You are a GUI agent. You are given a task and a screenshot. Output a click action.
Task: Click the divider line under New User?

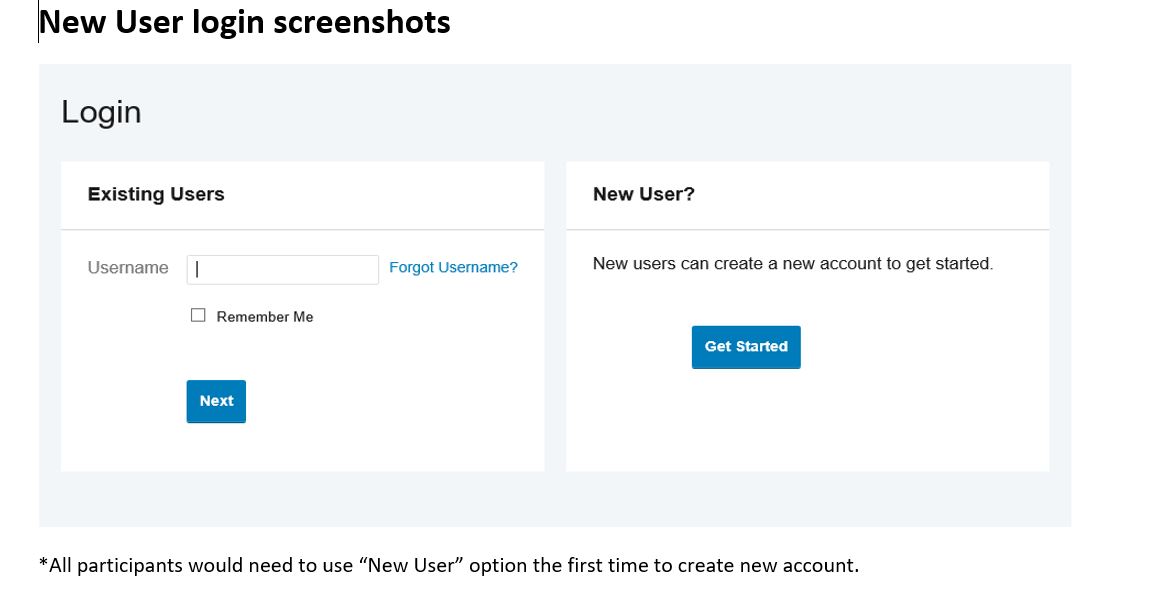coord(807,230)
